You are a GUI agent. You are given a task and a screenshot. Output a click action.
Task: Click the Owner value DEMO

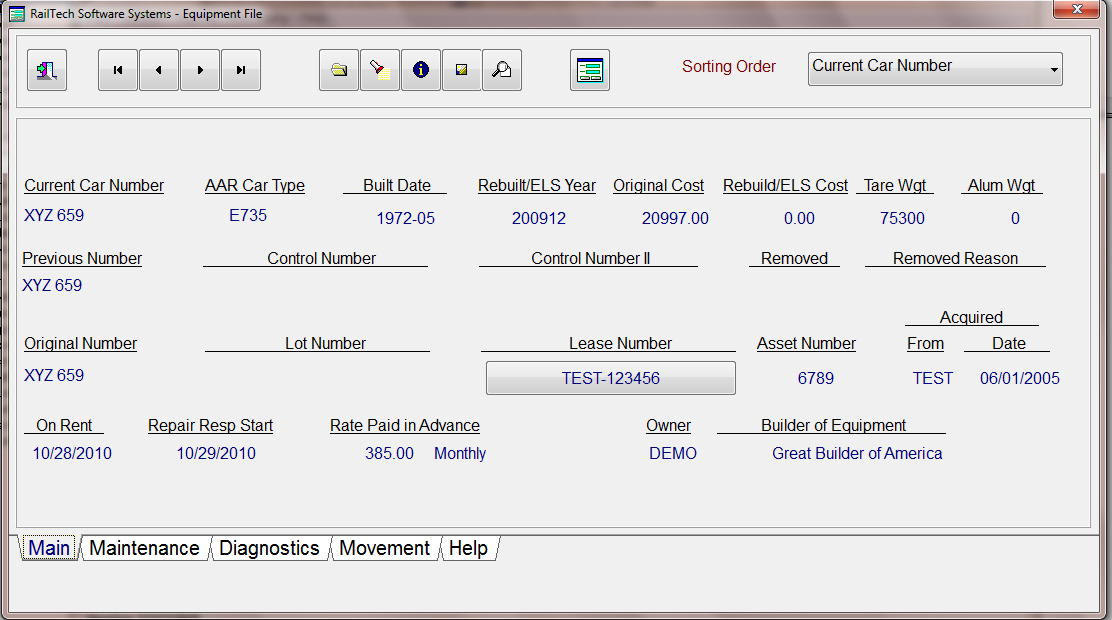[673, 454]
